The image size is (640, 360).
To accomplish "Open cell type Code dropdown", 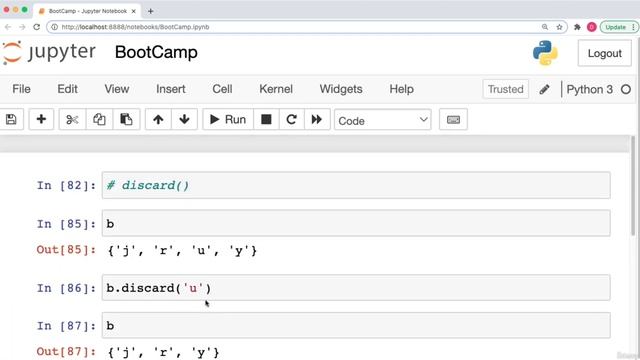I will 382,120.
